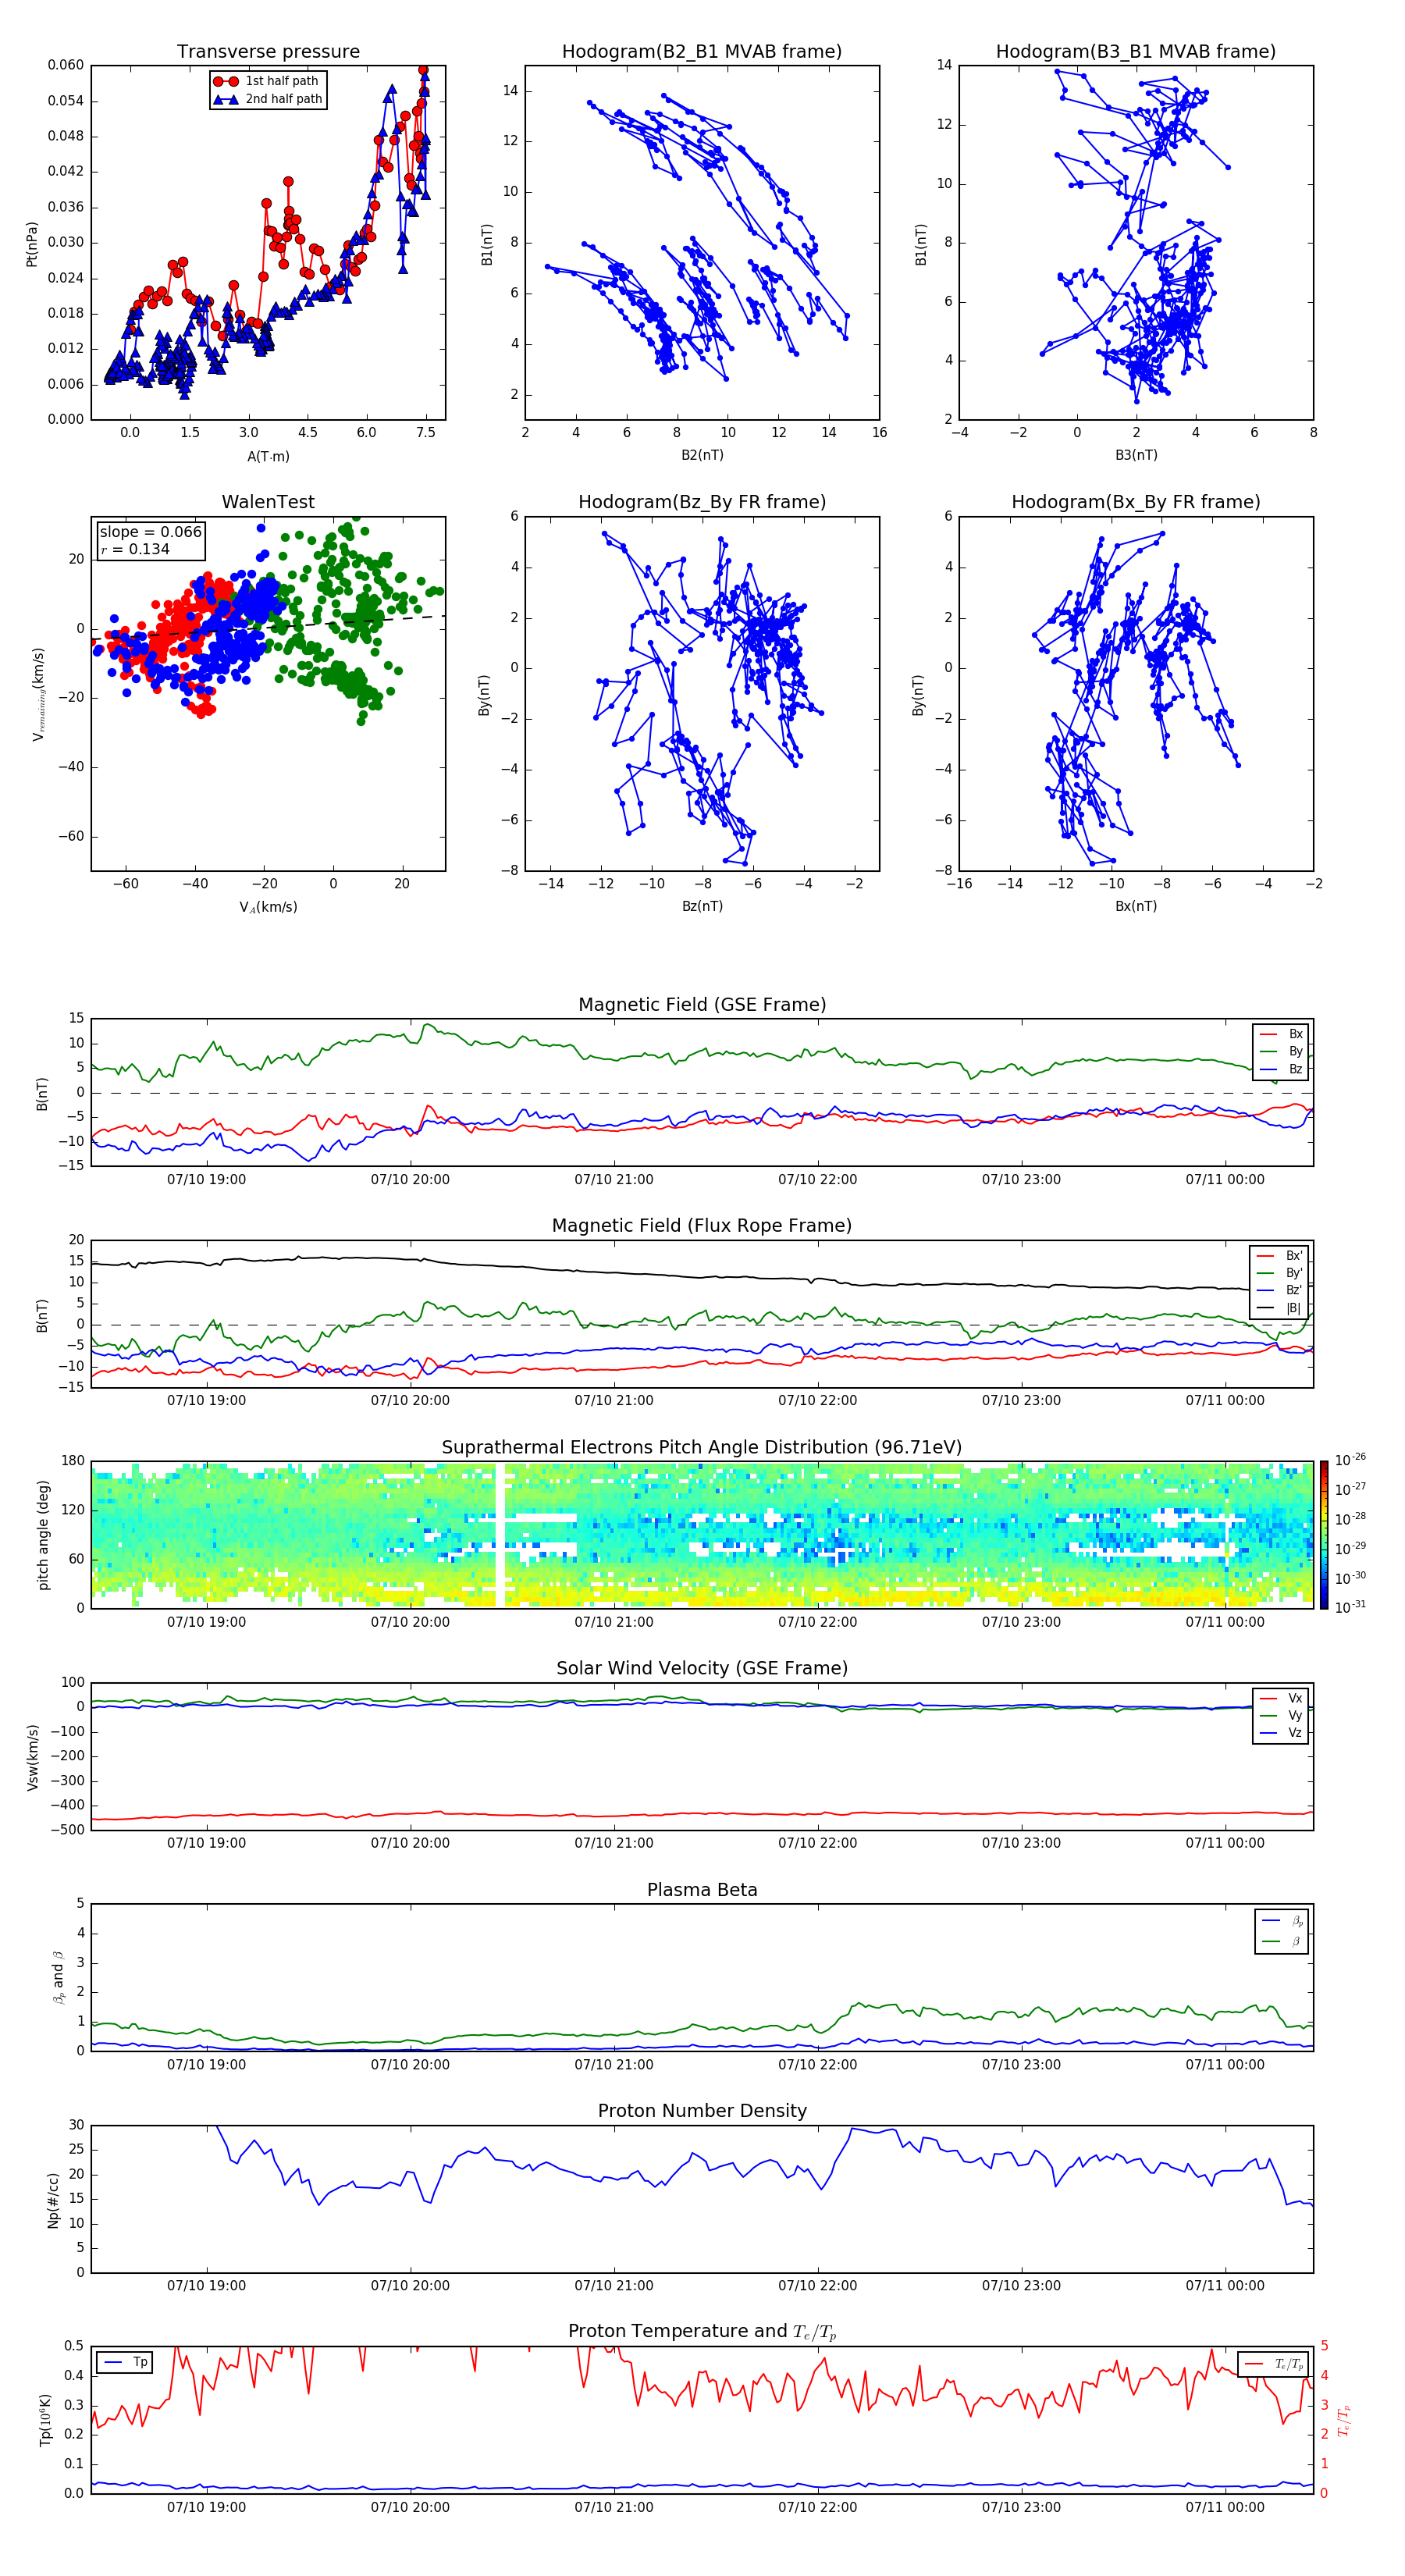Viewport: 1405px width, 2576px height.
Task: Select the Vy legend entry in velocity panel
Action: click(1281, 1715)
